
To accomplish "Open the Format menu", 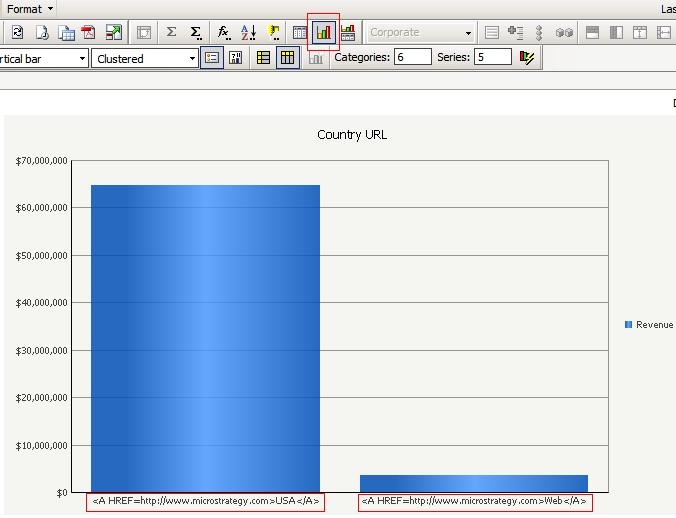I will coord(29,9).
